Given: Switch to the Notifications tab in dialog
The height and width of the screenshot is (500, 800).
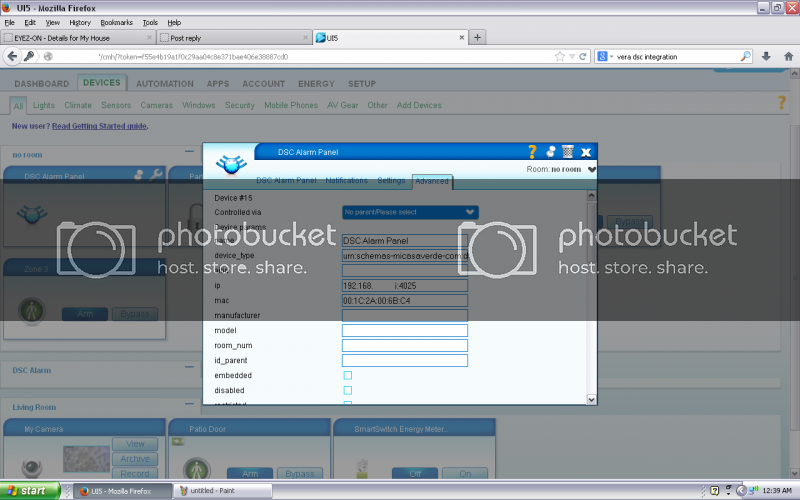Looking at the screenshot, I should [346, 181].
